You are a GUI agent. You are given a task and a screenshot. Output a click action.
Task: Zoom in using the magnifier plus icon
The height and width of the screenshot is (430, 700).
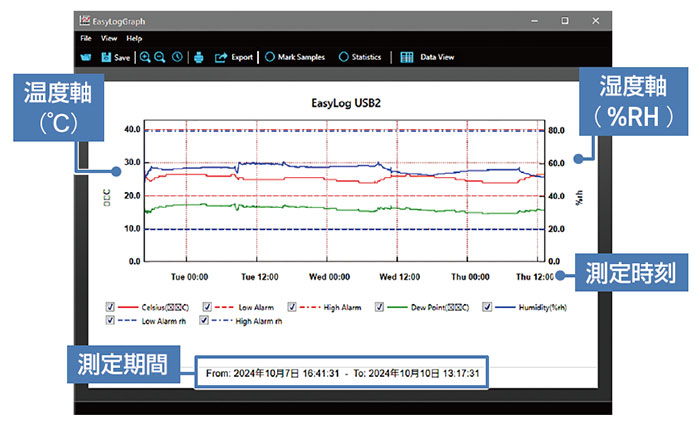(145, 57)
